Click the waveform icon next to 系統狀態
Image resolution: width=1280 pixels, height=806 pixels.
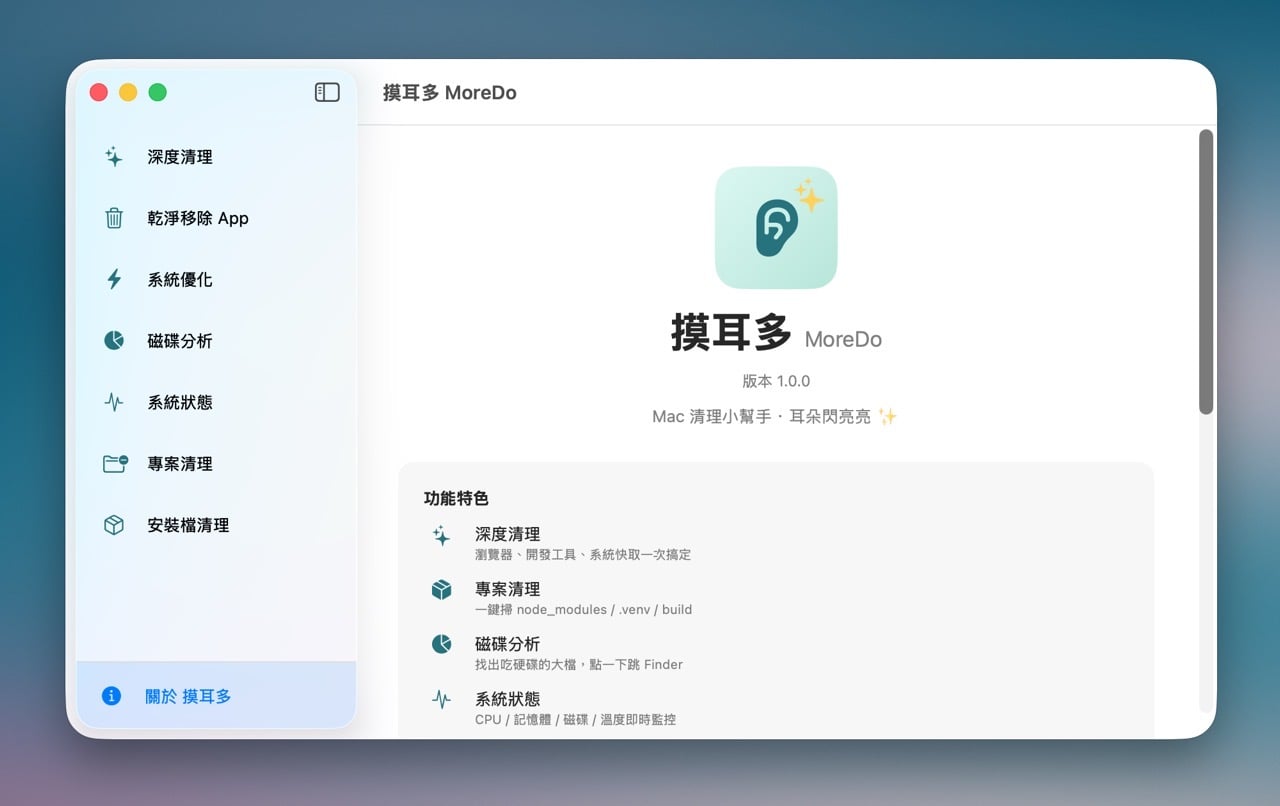pos(113,402)
